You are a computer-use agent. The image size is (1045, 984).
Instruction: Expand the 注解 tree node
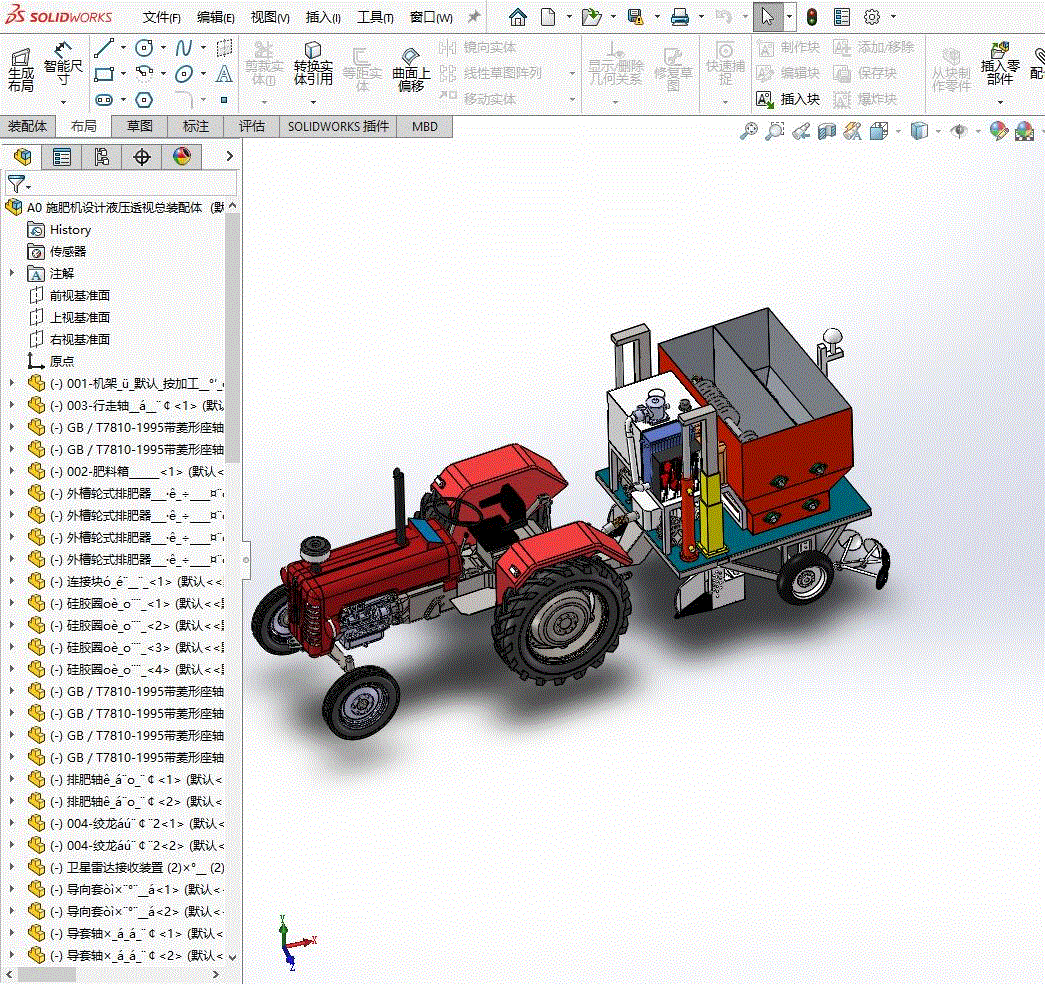coord(11,273)
